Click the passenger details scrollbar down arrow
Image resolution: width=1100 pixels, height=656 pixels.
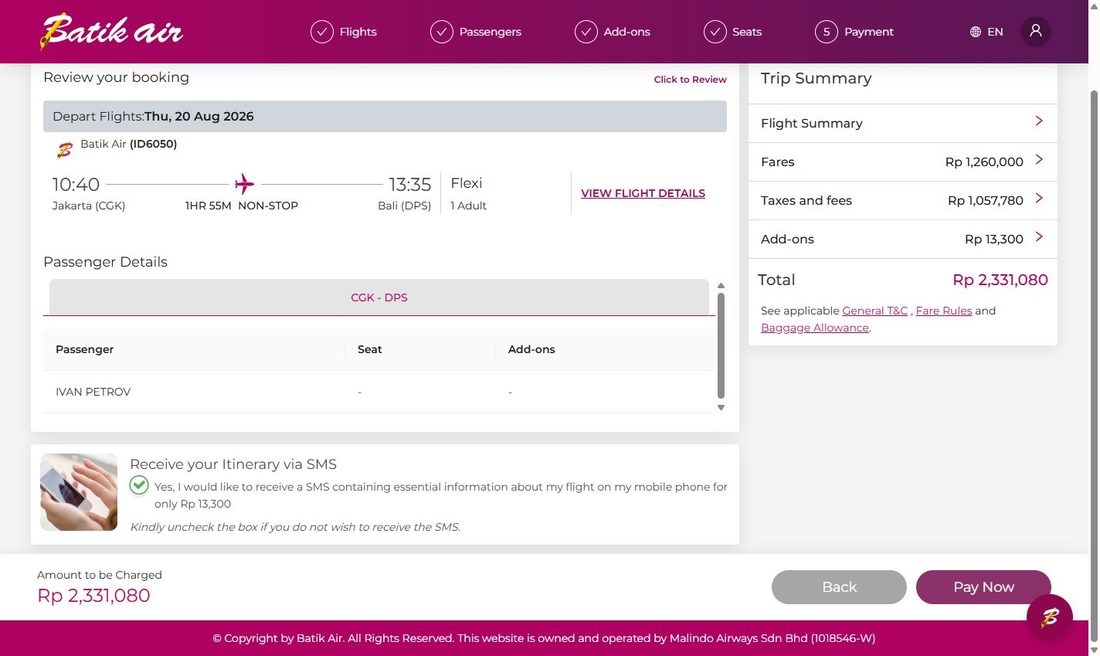point(720,408)
